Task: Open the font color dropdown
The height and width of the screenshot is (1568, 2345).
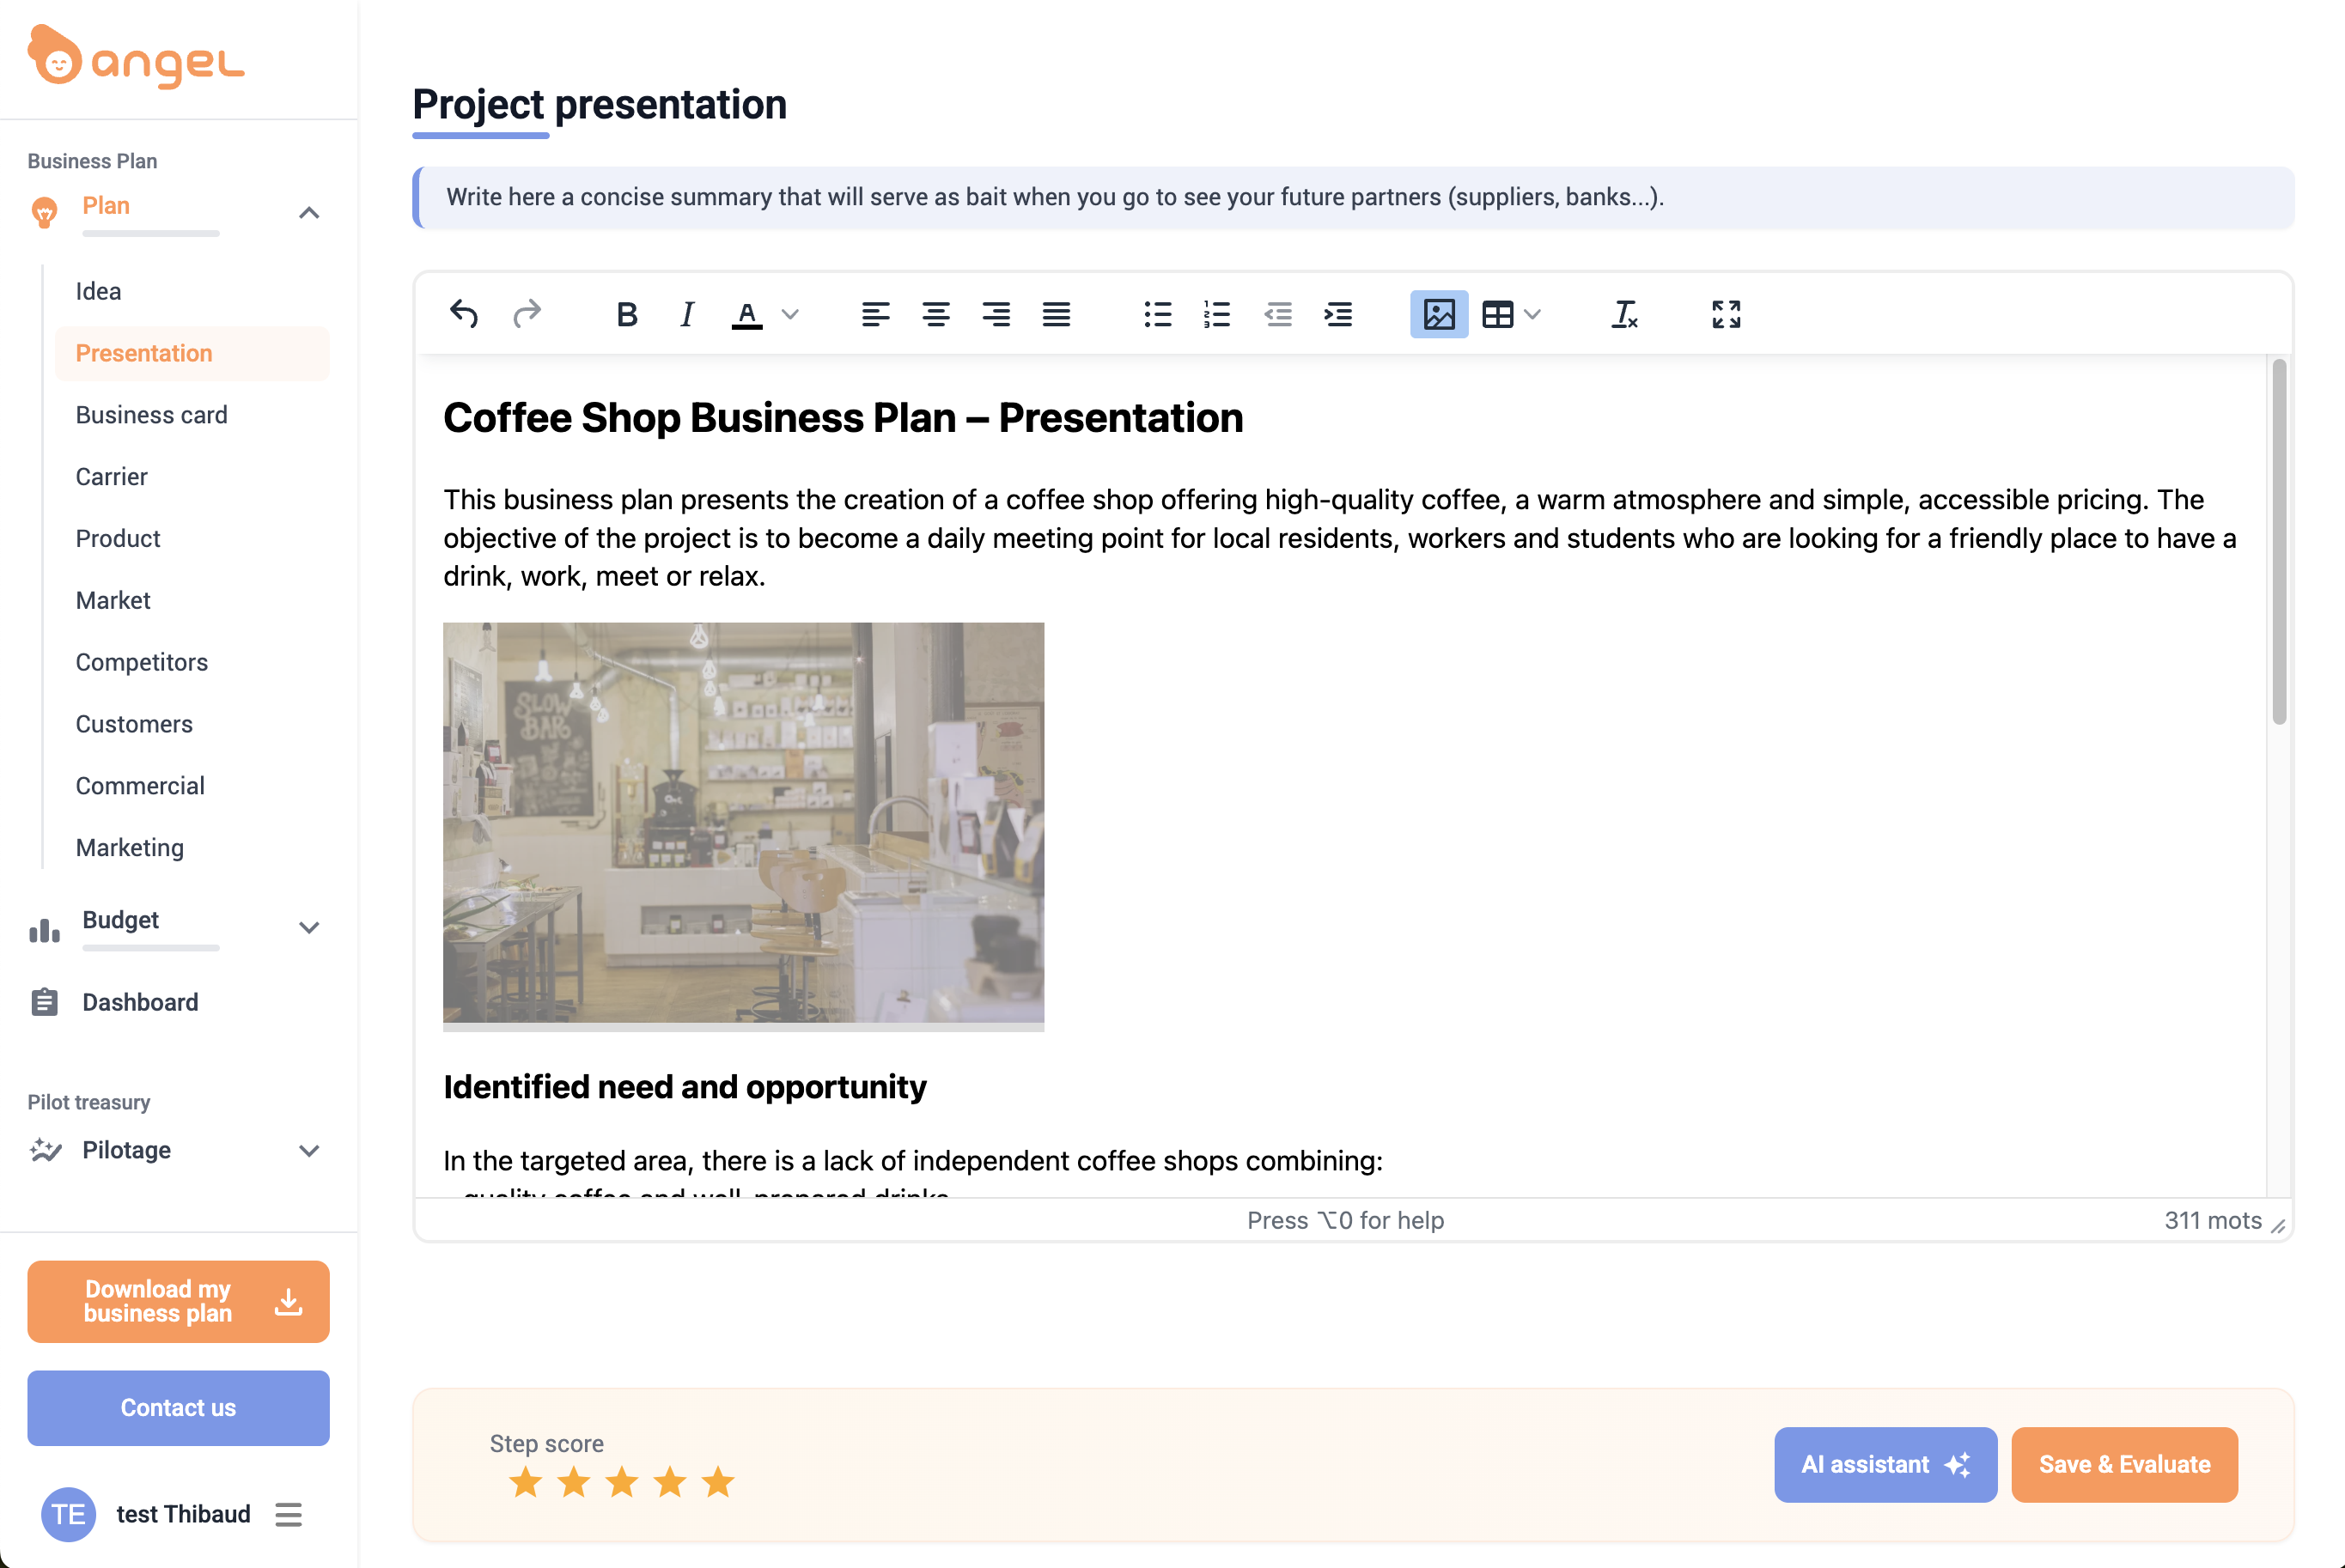Action: pos(791,314)
